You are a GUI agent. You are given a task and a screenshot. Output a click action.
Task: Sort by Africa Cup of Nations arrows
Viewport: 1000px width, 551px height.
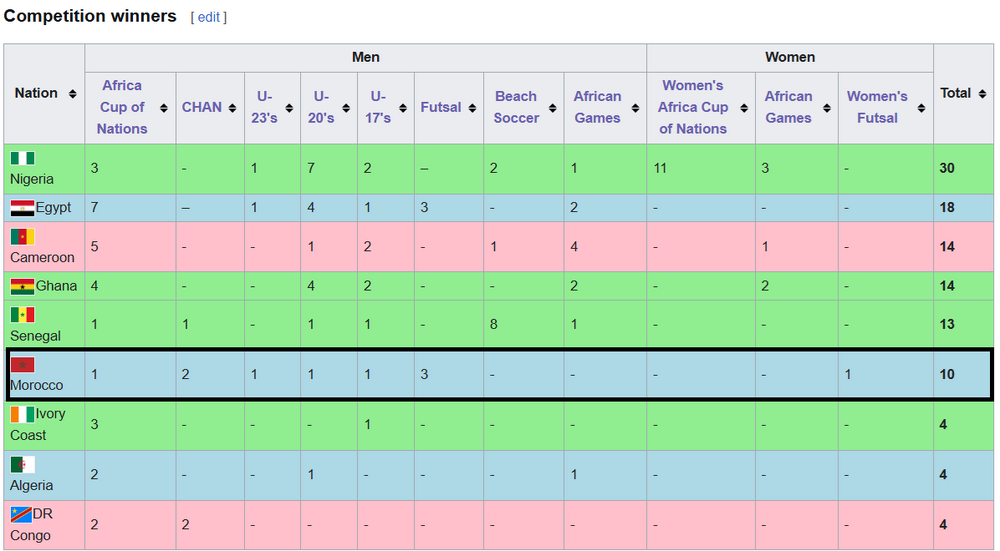[164, 108]
